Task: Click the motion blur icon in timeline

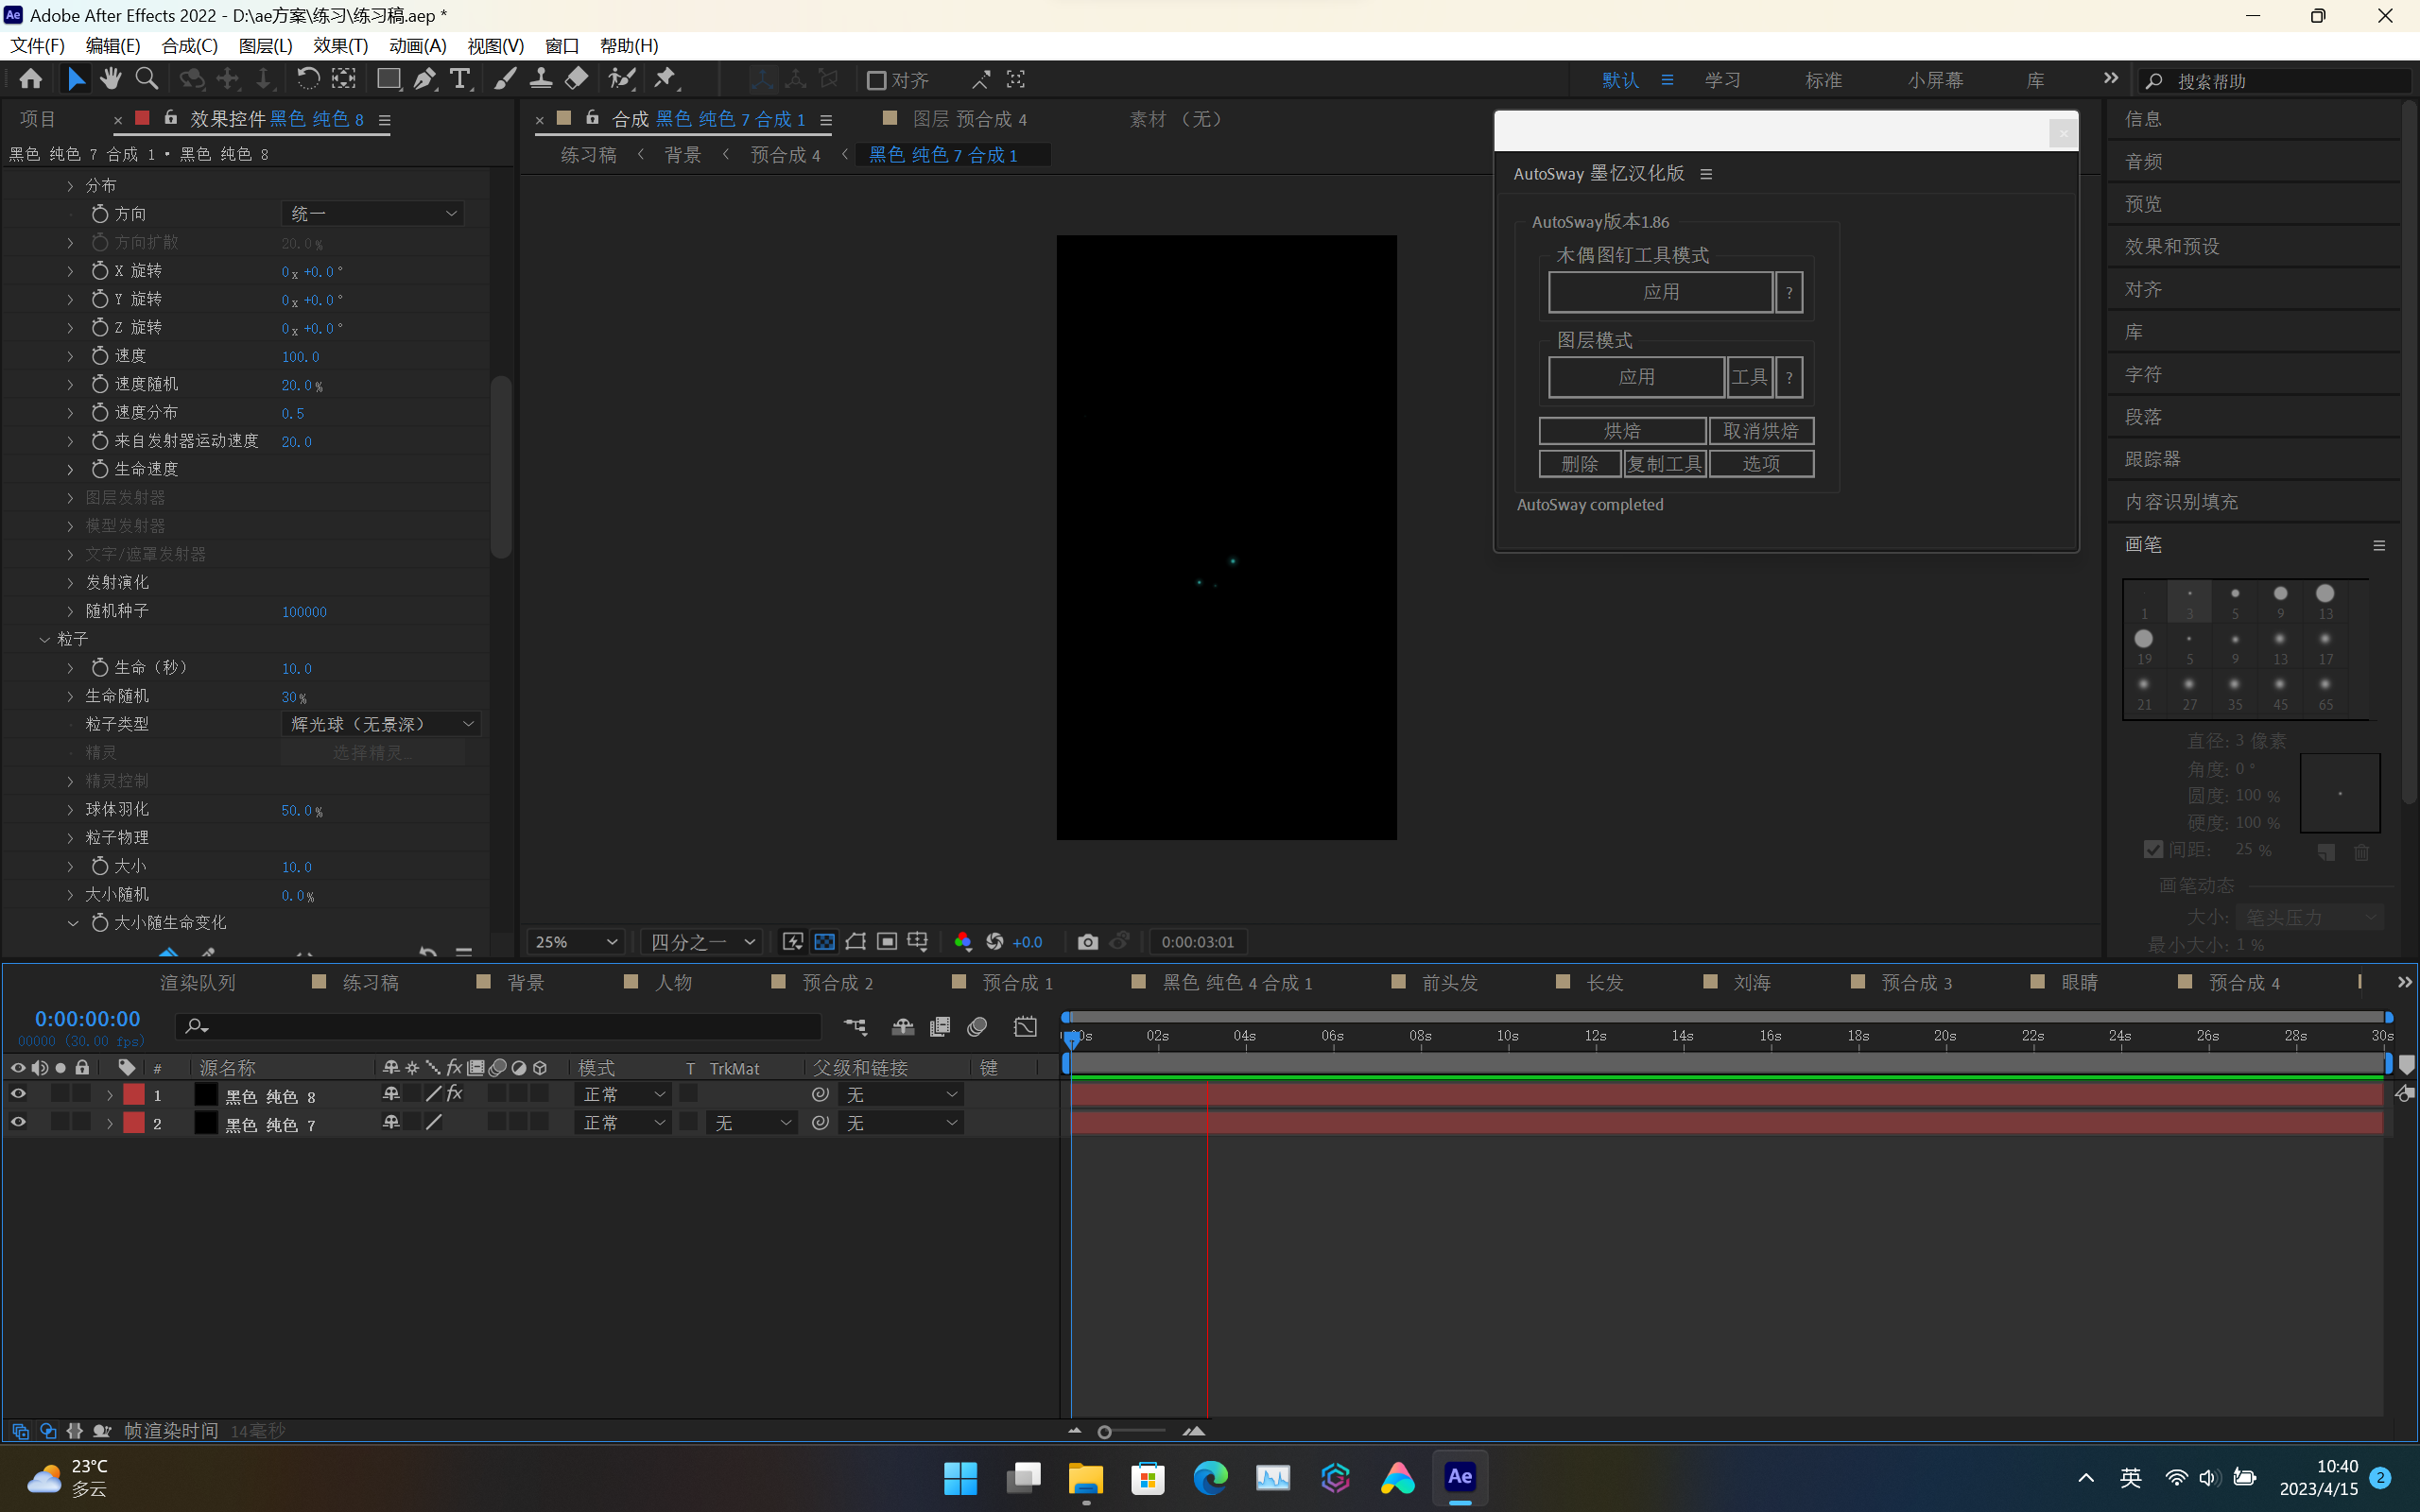Action: 977,1027
